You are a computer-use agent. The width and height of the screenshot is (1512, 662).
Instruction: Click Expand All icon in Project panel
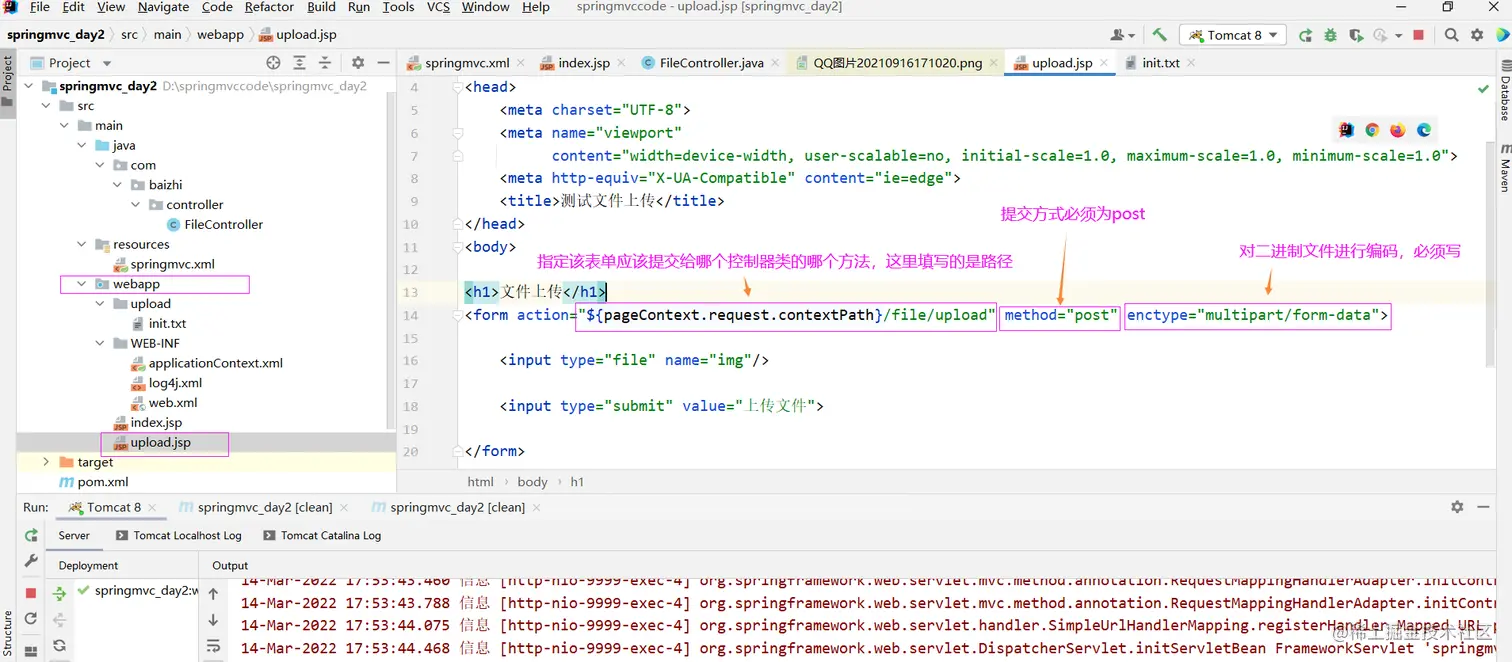coord(299,62)
